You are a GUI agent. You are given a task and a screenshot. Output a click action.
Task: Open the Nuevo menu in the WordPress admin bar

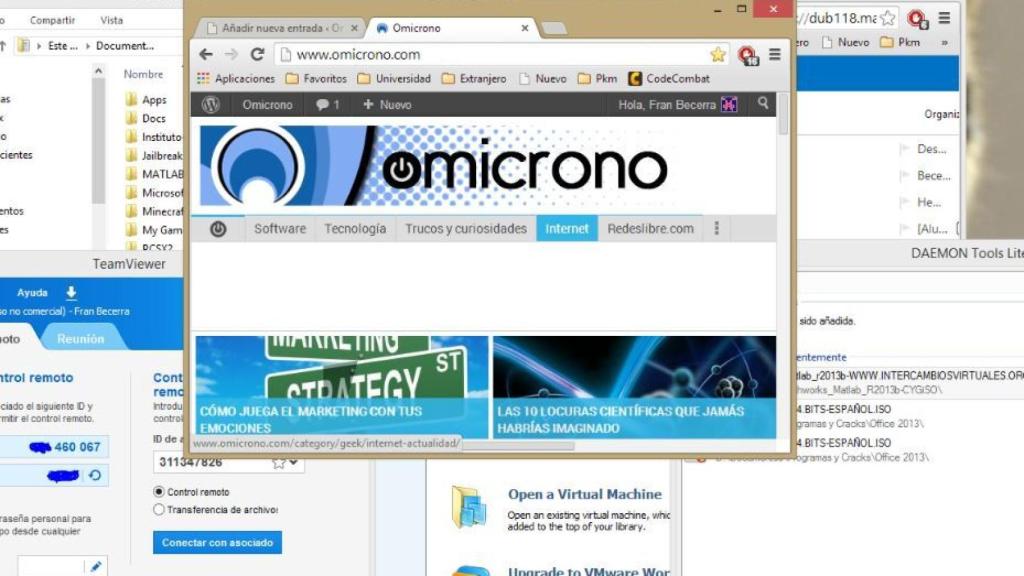click(387, 105)
